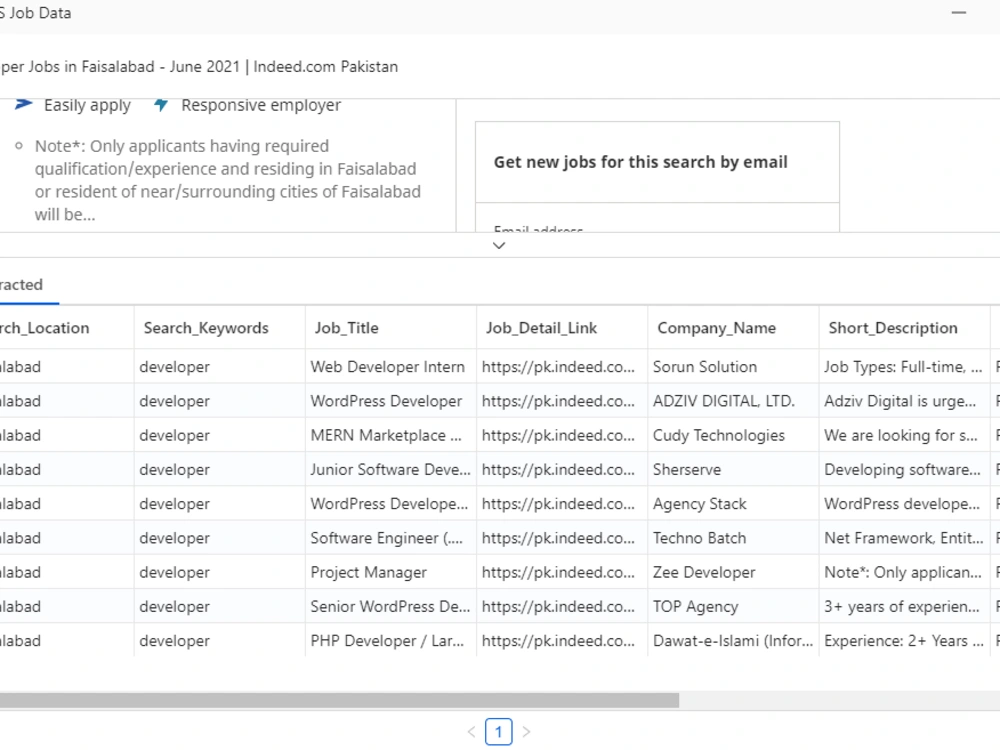The image size is (1000, 750).
Task: Click the Agency Stack company cell
Action: point(733,504)
